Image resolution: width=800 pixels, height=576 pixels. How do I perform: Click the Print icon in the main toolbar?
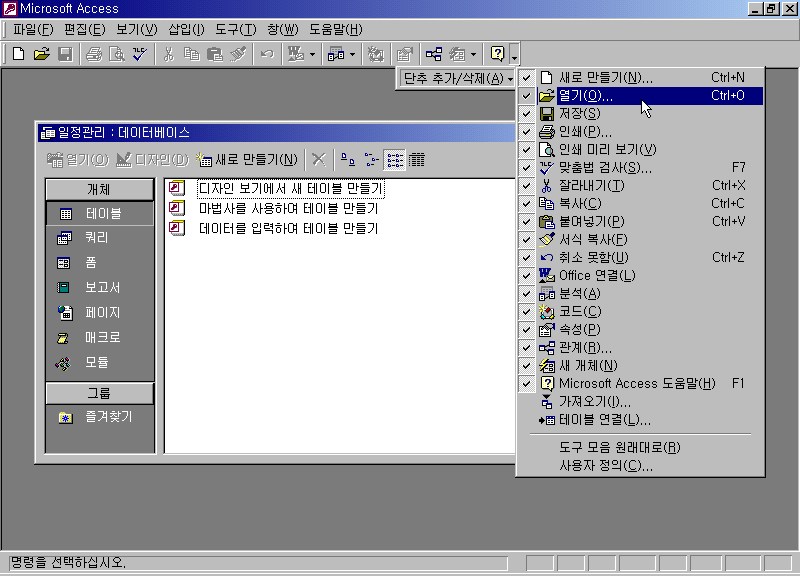tap(94, 54)
